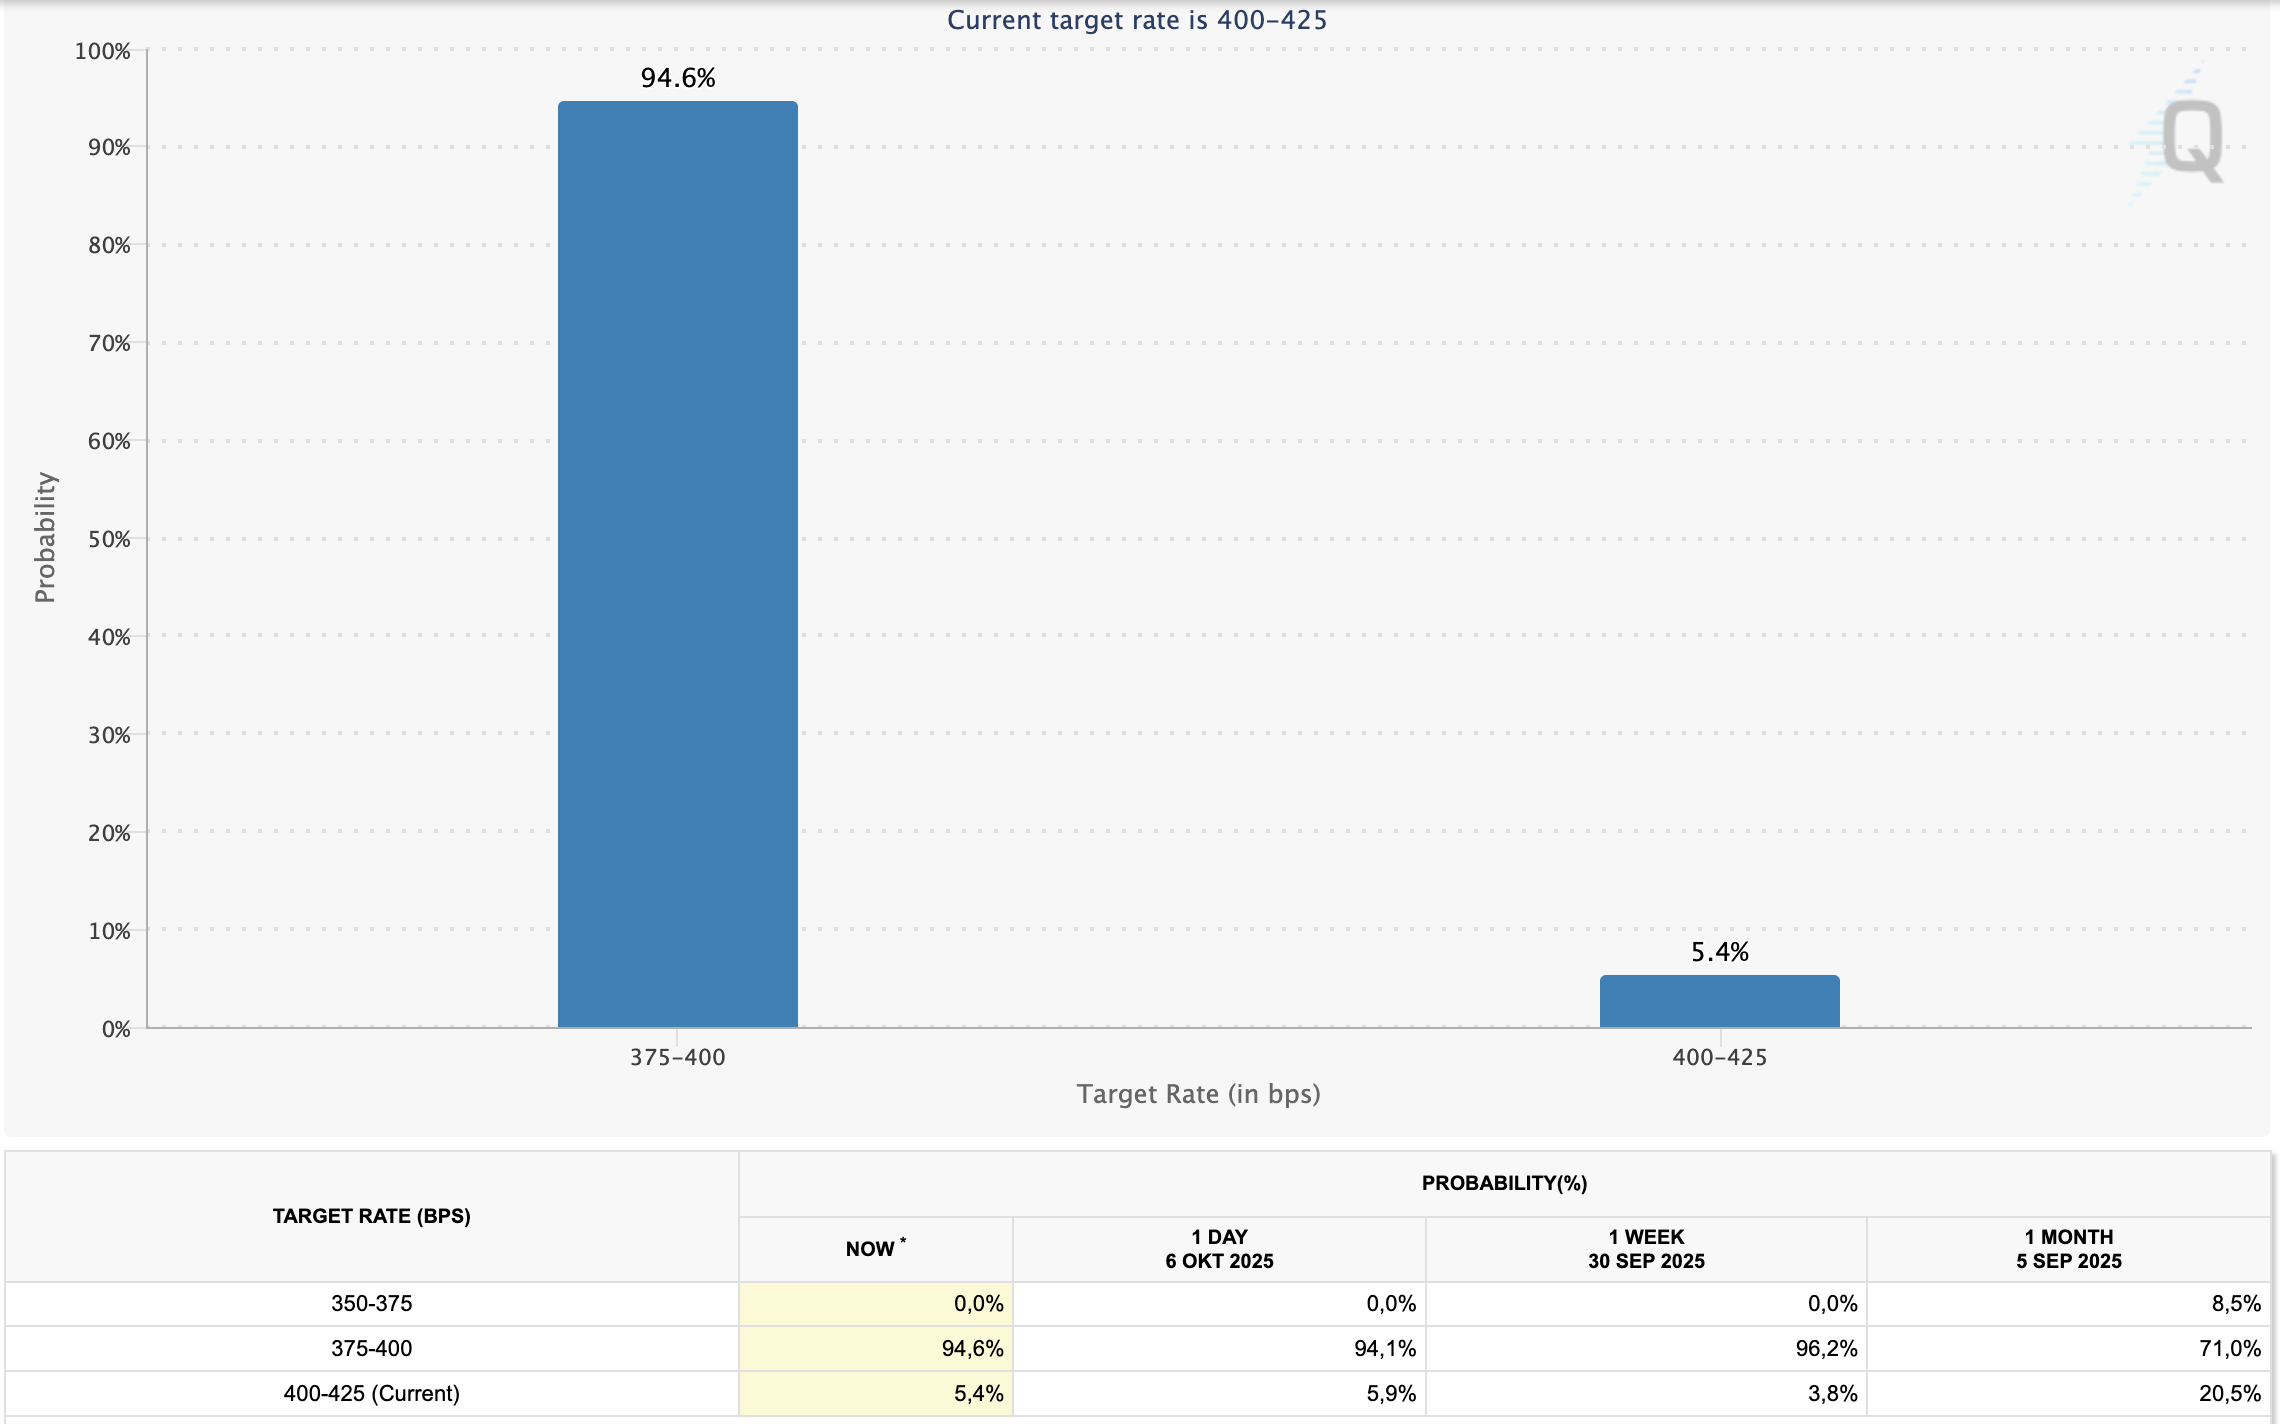Select the 400-425 (Current) row label
The height and width of the screenshot is (1424, 2280).
coord(371,1393)
